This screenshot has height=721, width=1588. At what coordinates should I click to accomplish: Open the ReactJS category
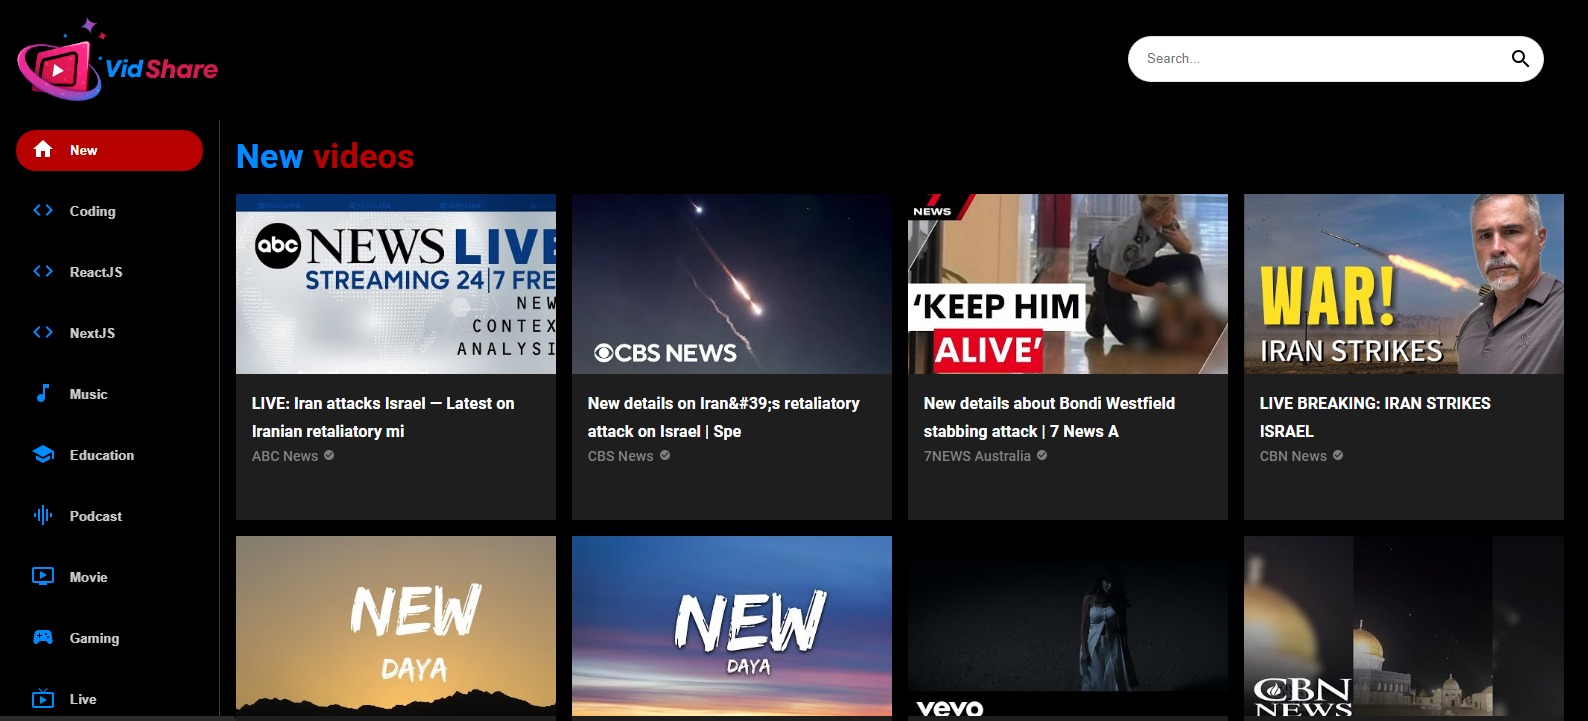[x=109, y=272]
